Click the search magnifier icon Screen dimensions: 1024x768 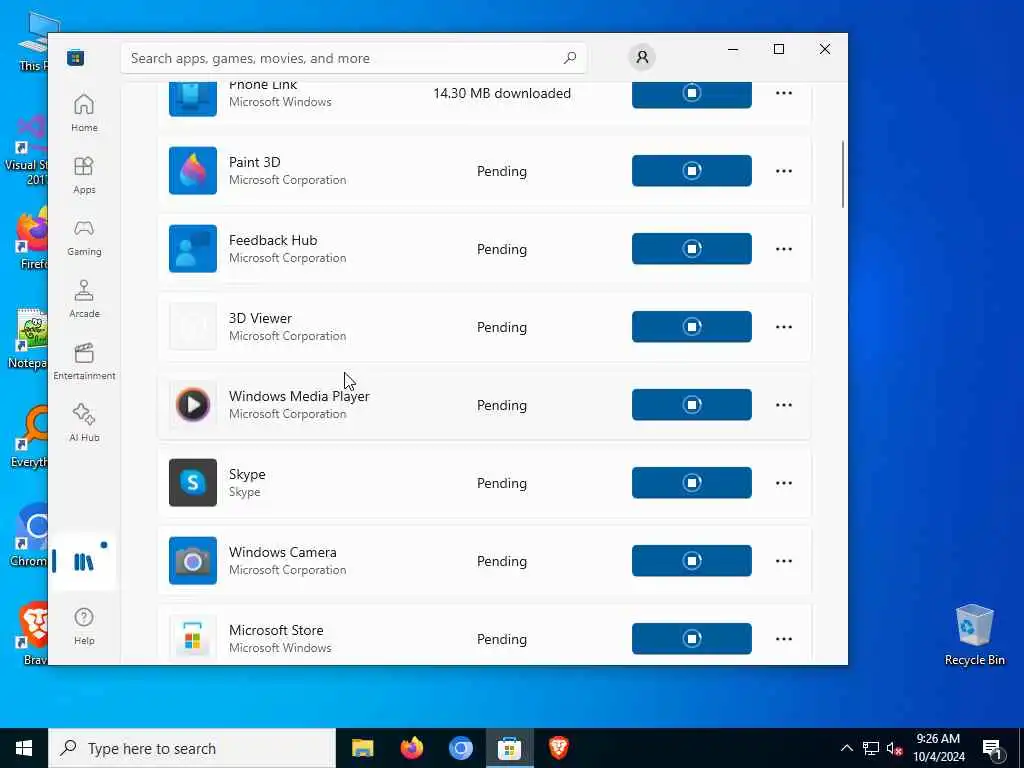pyautogui.click(x=569, y=58)
